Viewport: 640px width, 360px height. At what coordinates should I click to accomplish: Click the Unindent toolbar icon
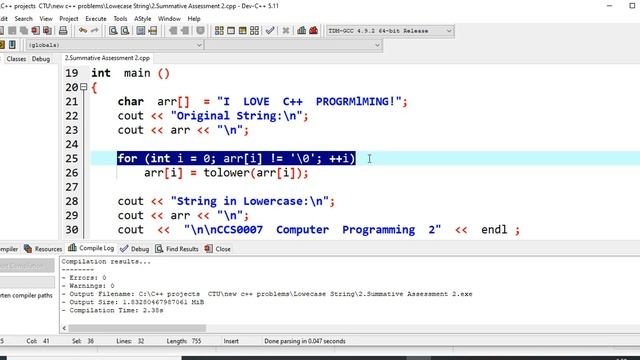173,31
